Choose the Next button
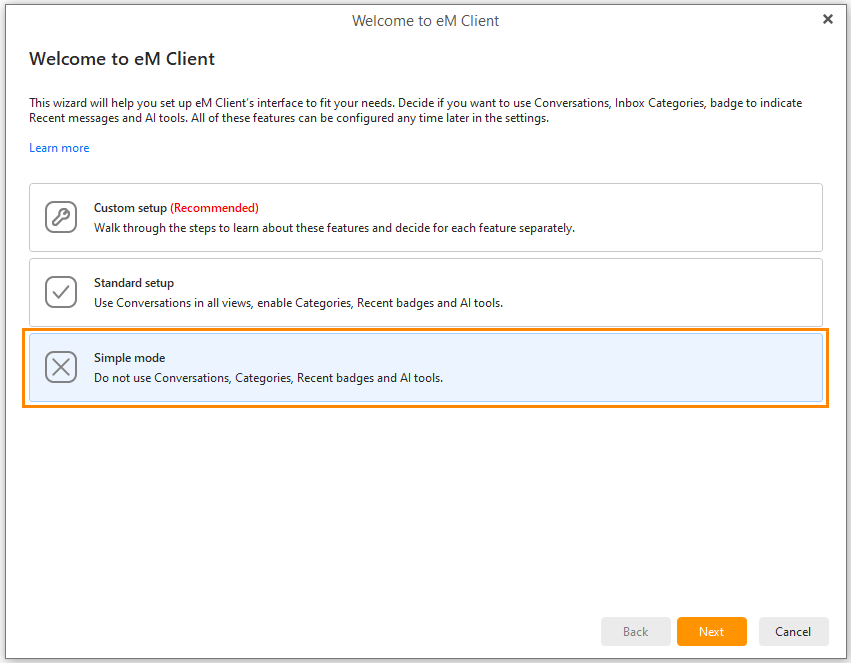This screenshot has width=851, height=663. 712,632
